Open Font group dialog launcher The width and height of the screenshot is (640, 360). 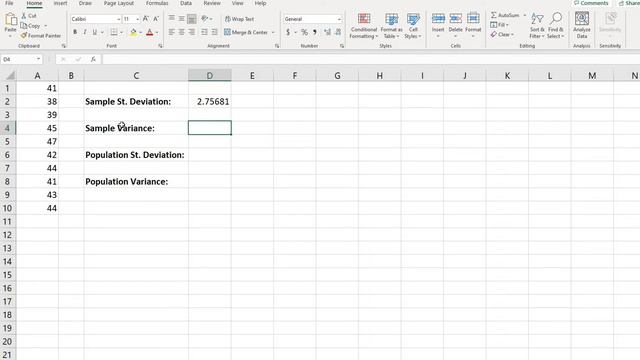(160, 46)
